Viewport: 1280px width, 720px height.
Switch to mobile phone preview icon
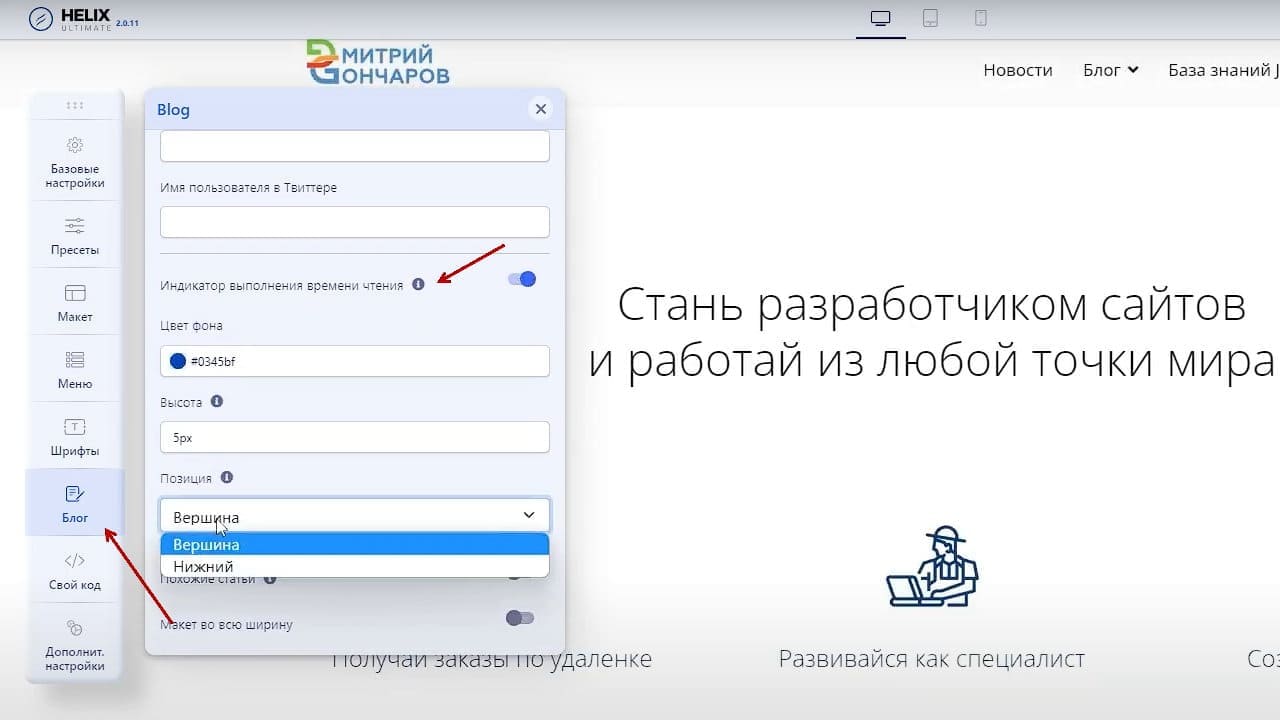coord(981,18)
